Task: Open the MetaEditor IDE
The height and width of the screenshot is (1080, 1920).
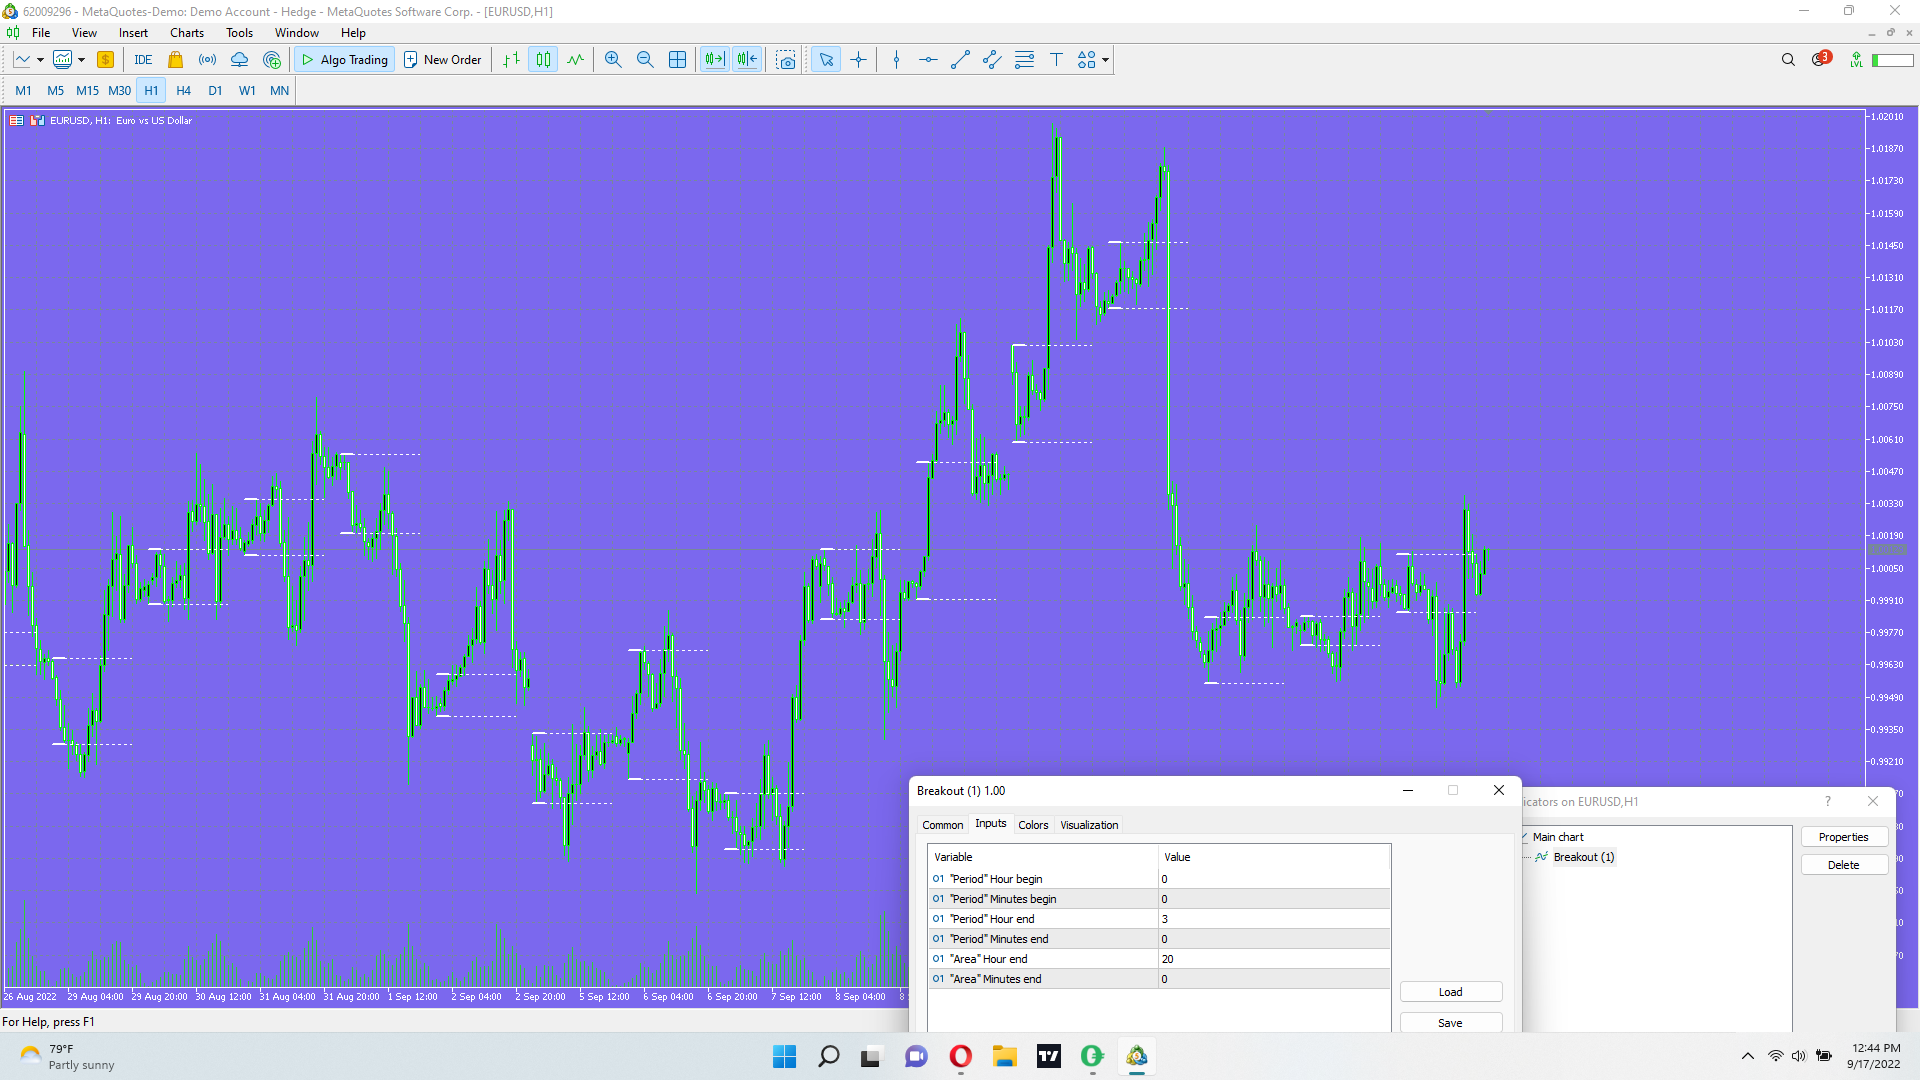Action: (x=143, y=60)
